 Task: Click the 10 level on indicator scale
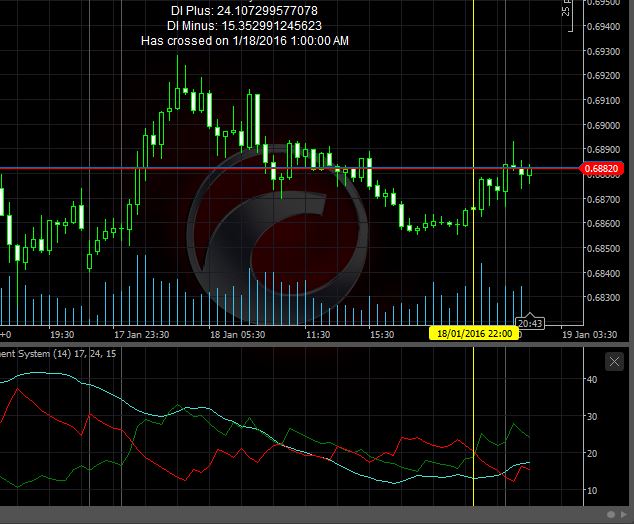[592, 491]
